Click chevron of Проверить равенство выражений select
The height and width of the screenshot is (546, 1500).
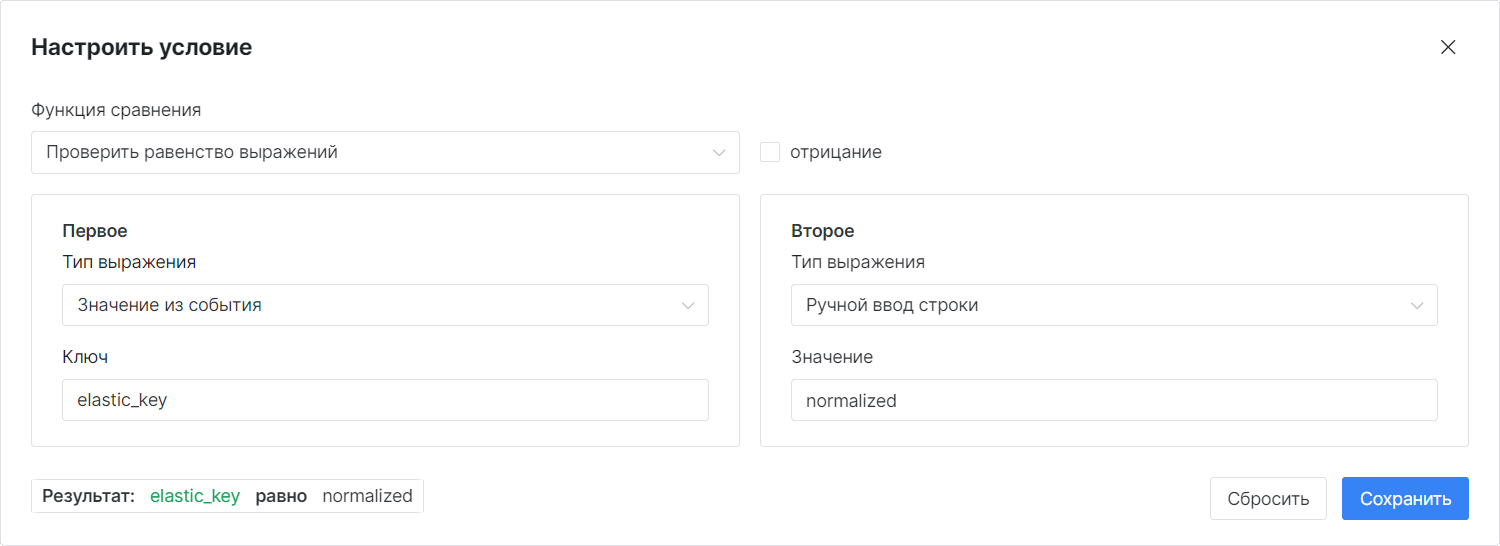point(719,153)
